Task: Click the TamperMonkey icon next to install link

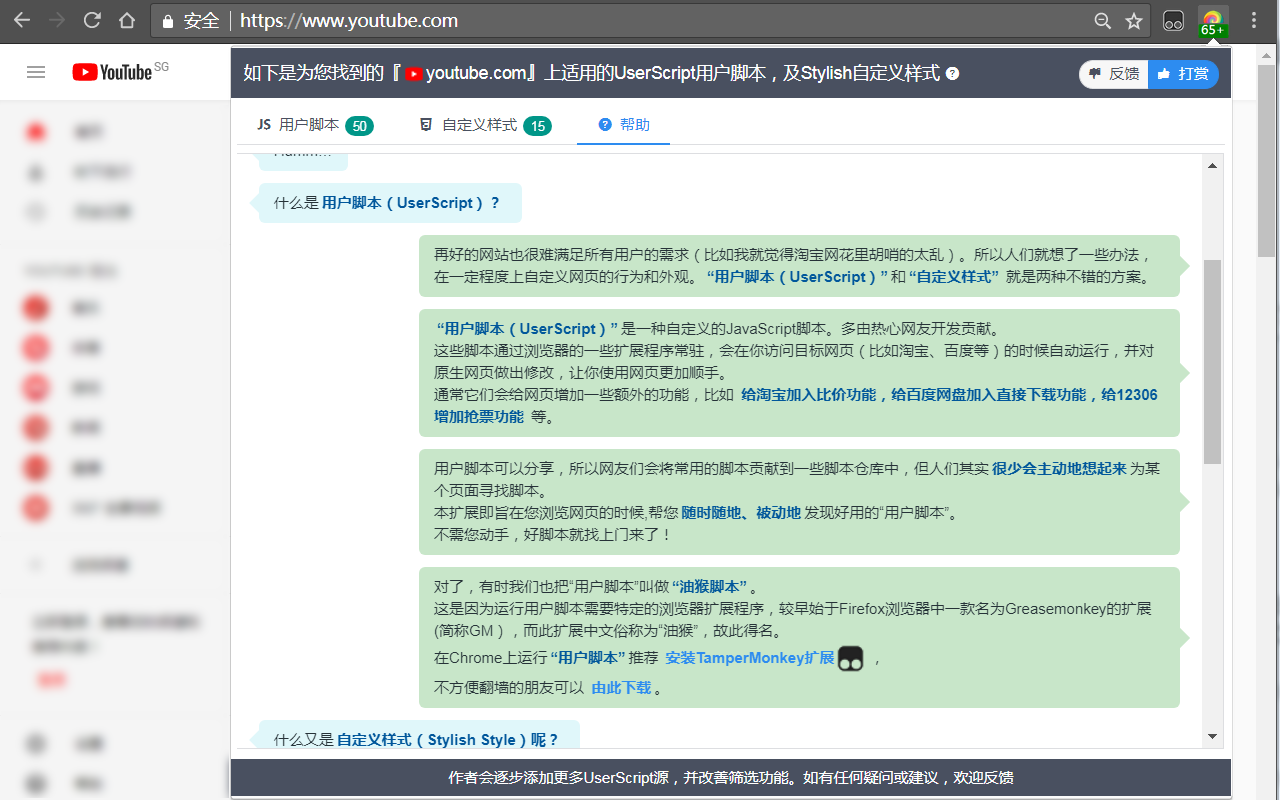Action: (x=850, y=658)
